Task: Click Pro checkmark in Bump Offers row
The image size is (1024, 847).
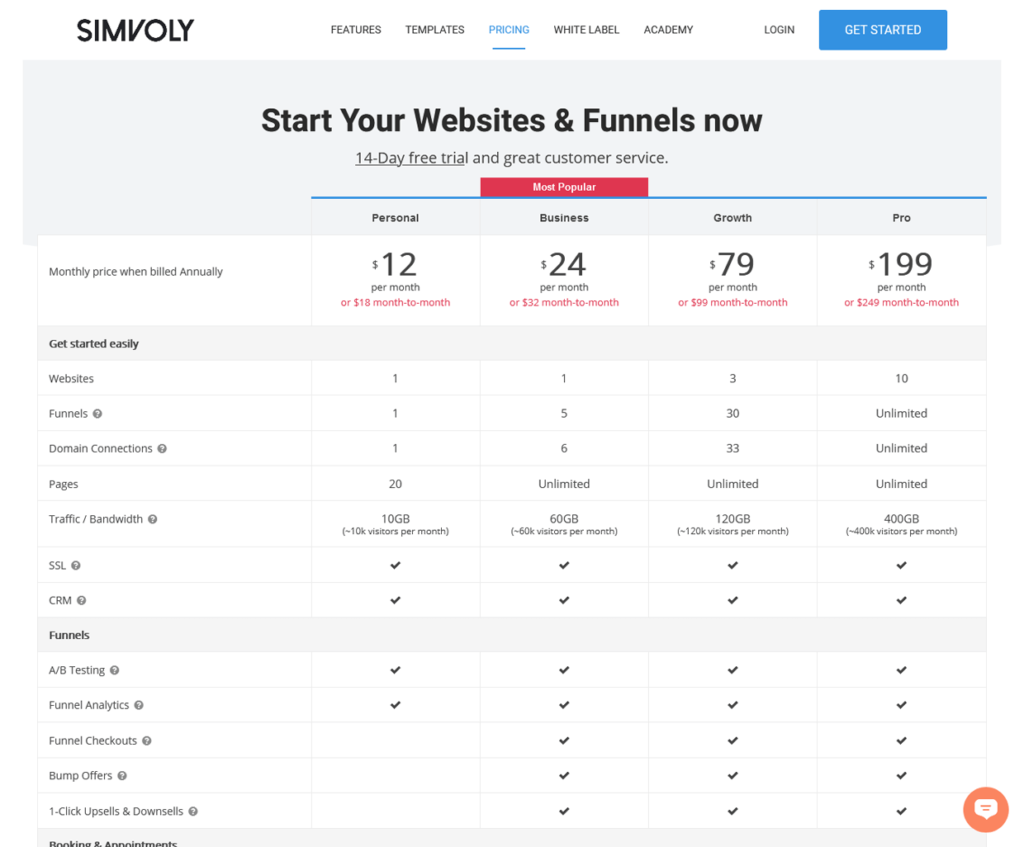Action: click(x=901, y=776)
